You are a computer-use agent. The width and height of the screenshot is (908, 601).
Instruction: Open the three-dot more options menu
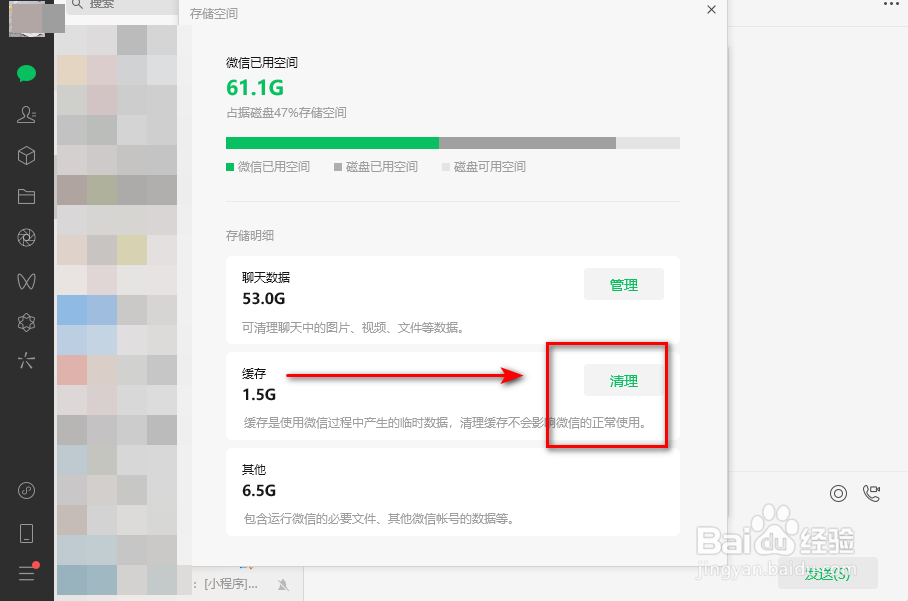point(892,4)
